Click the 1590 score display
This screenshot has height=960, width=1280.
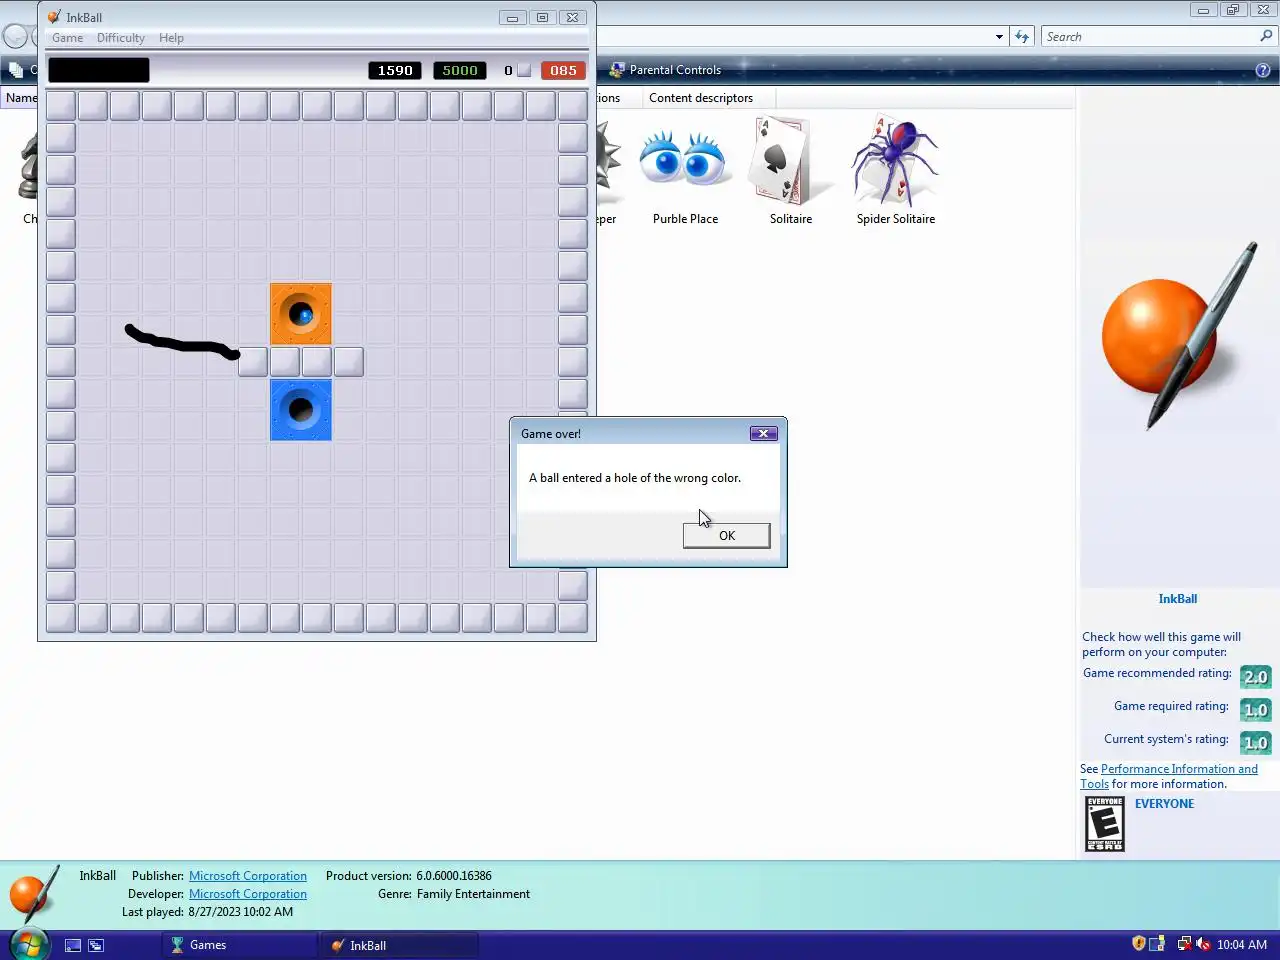click(x=395, y=70)
